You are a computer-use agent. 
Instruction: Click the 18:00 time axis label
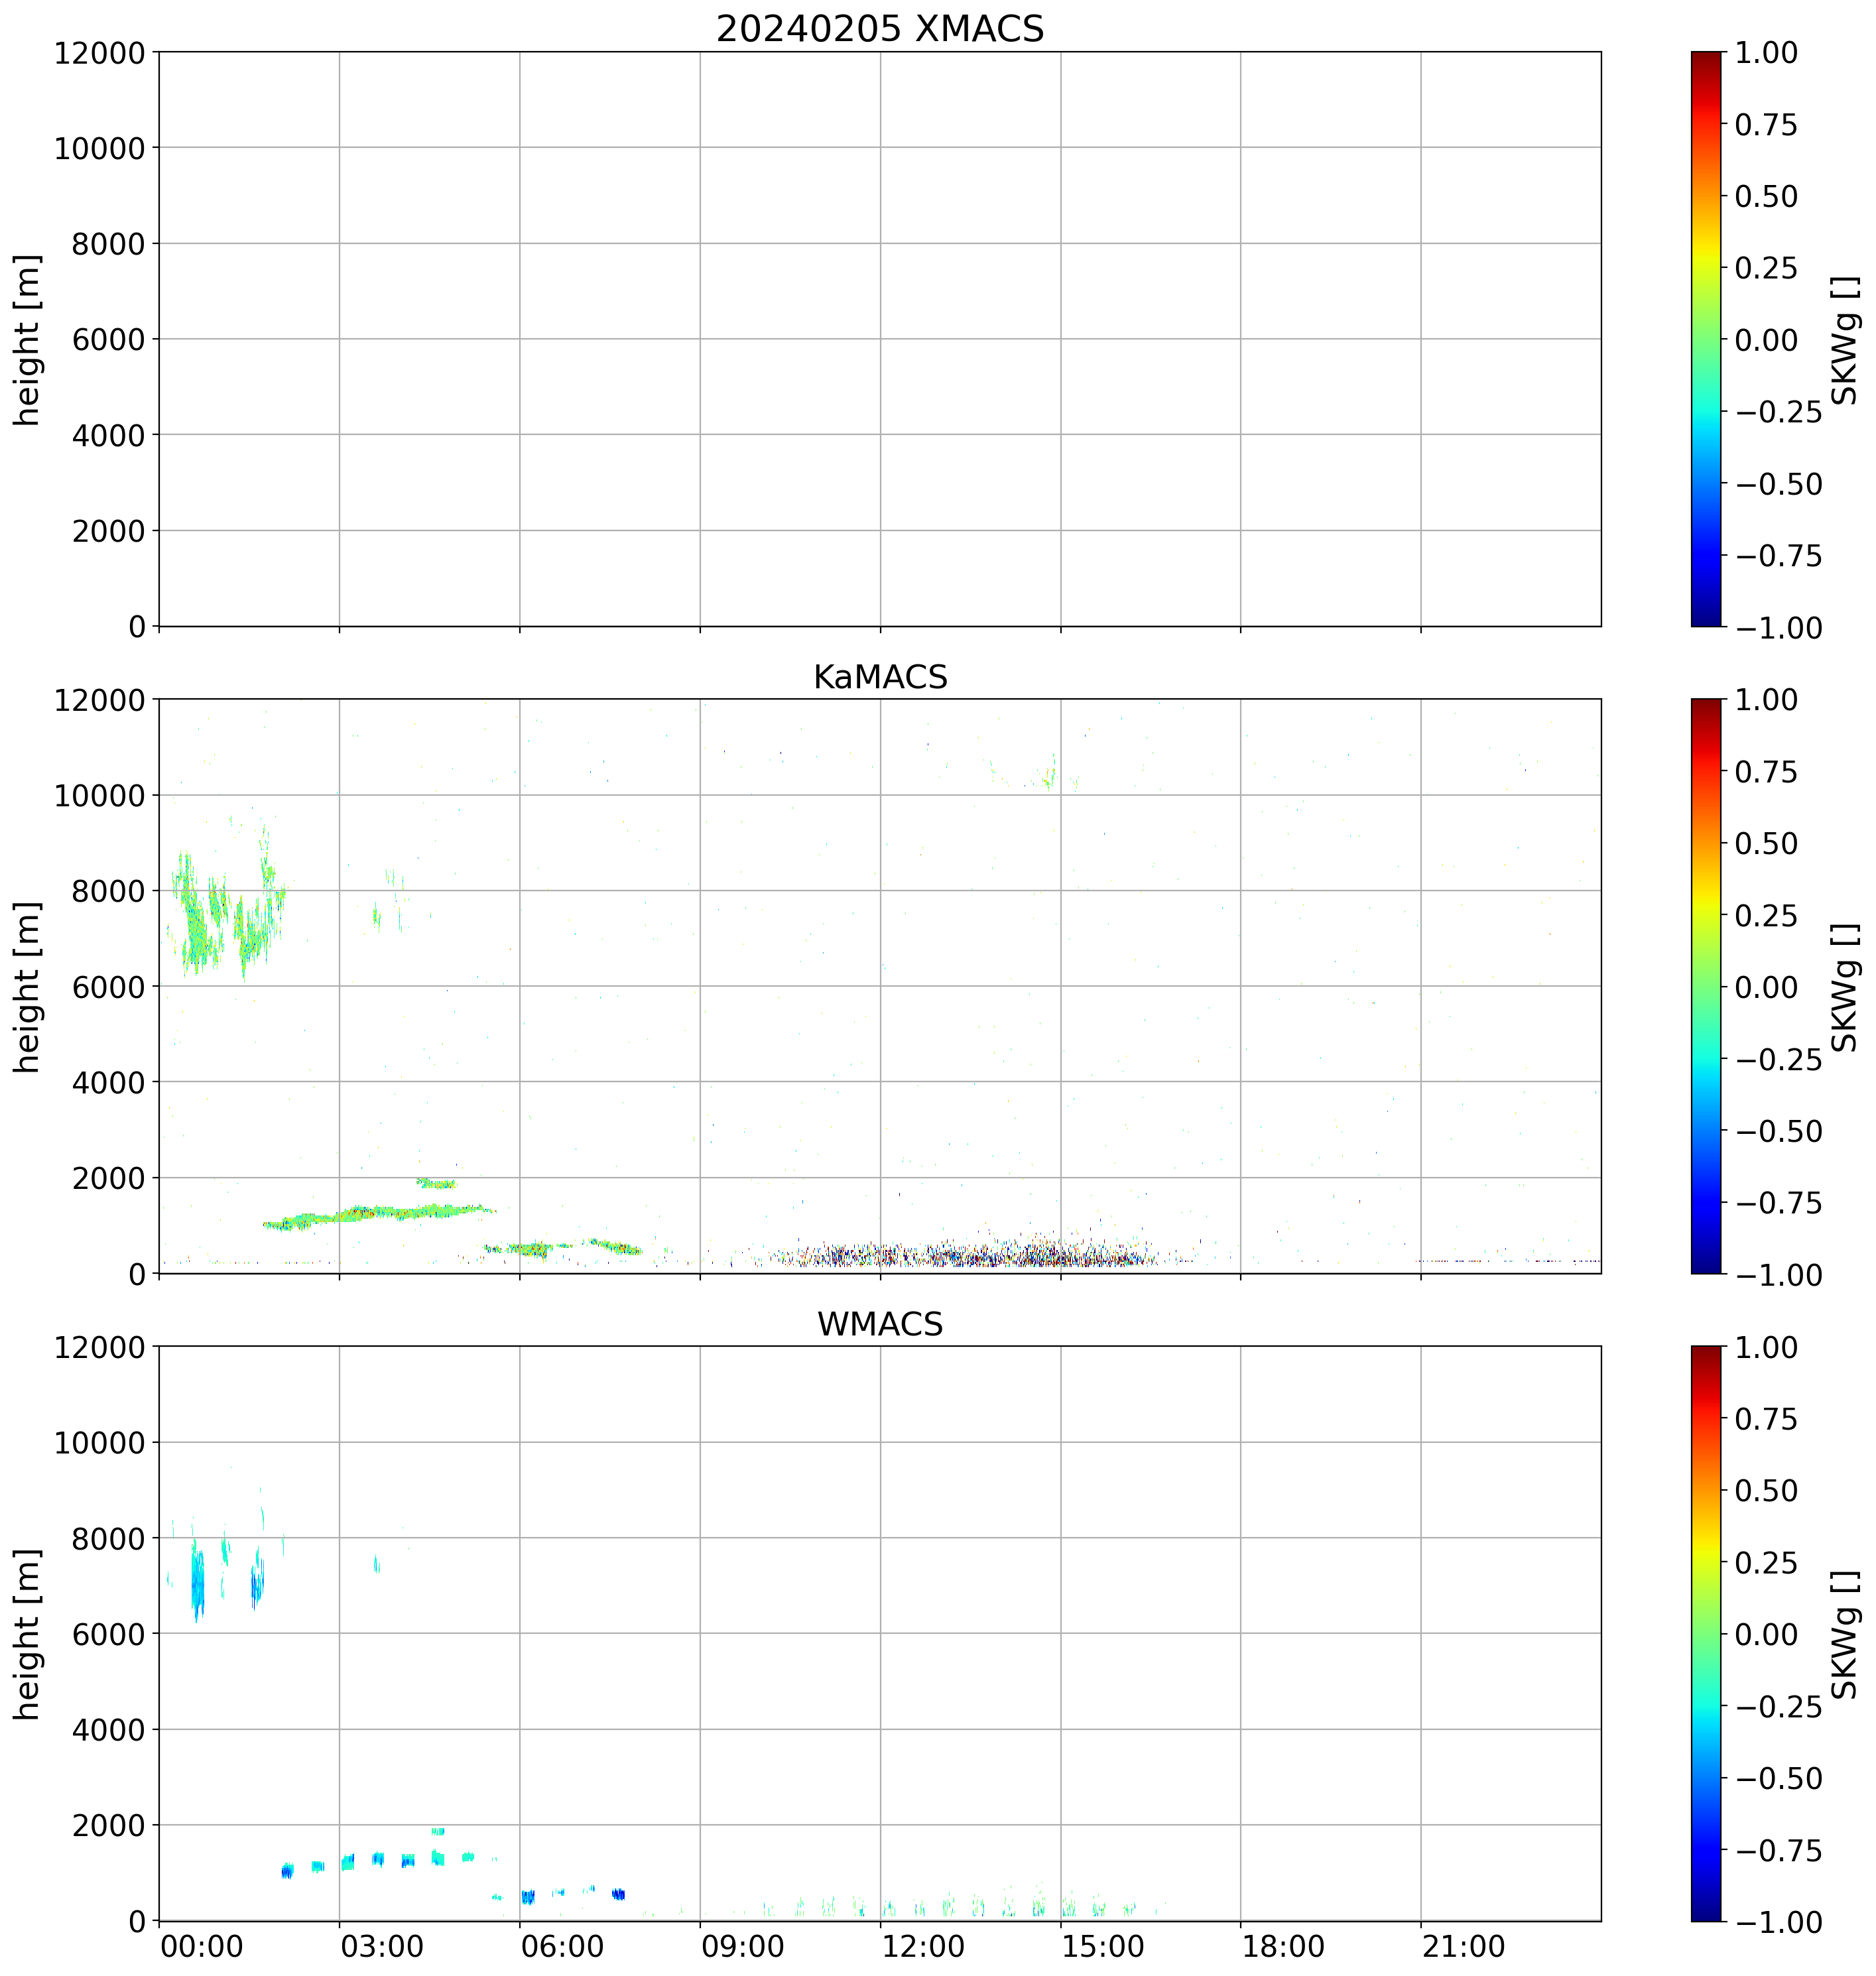tap(1283, 1947)
